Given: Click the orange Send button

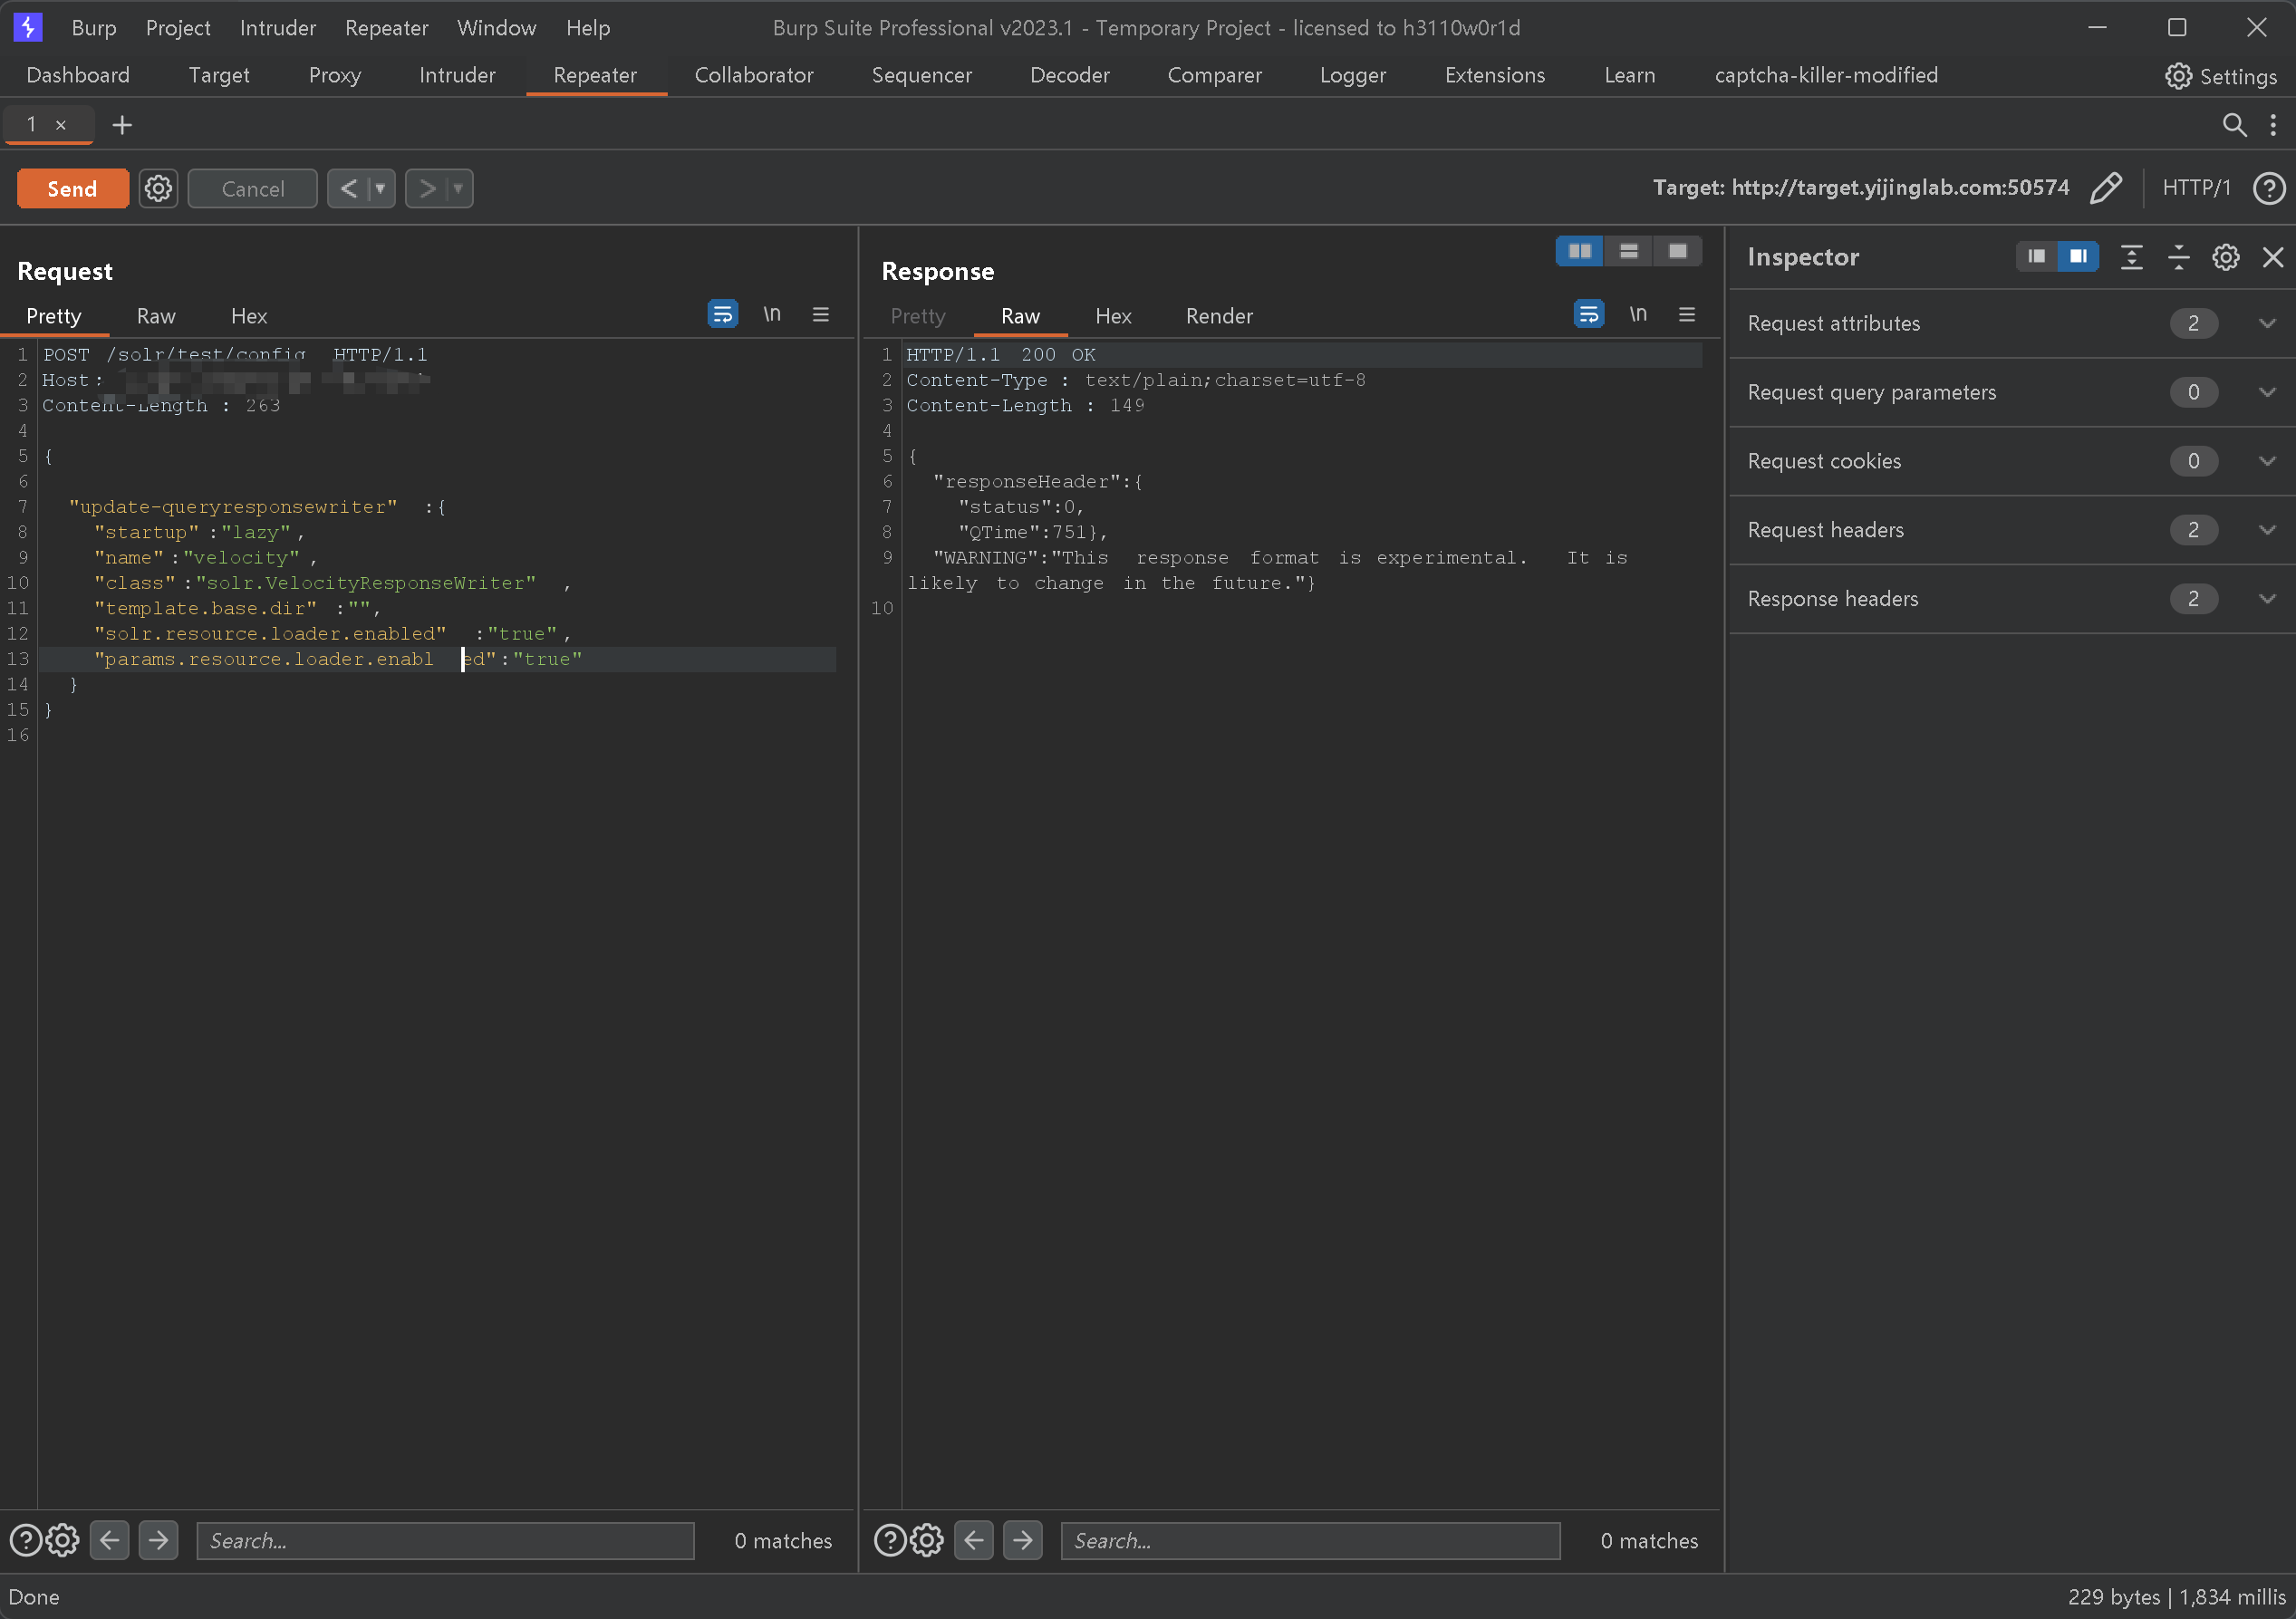Looking at the screenshot, I should coord(72,188).
